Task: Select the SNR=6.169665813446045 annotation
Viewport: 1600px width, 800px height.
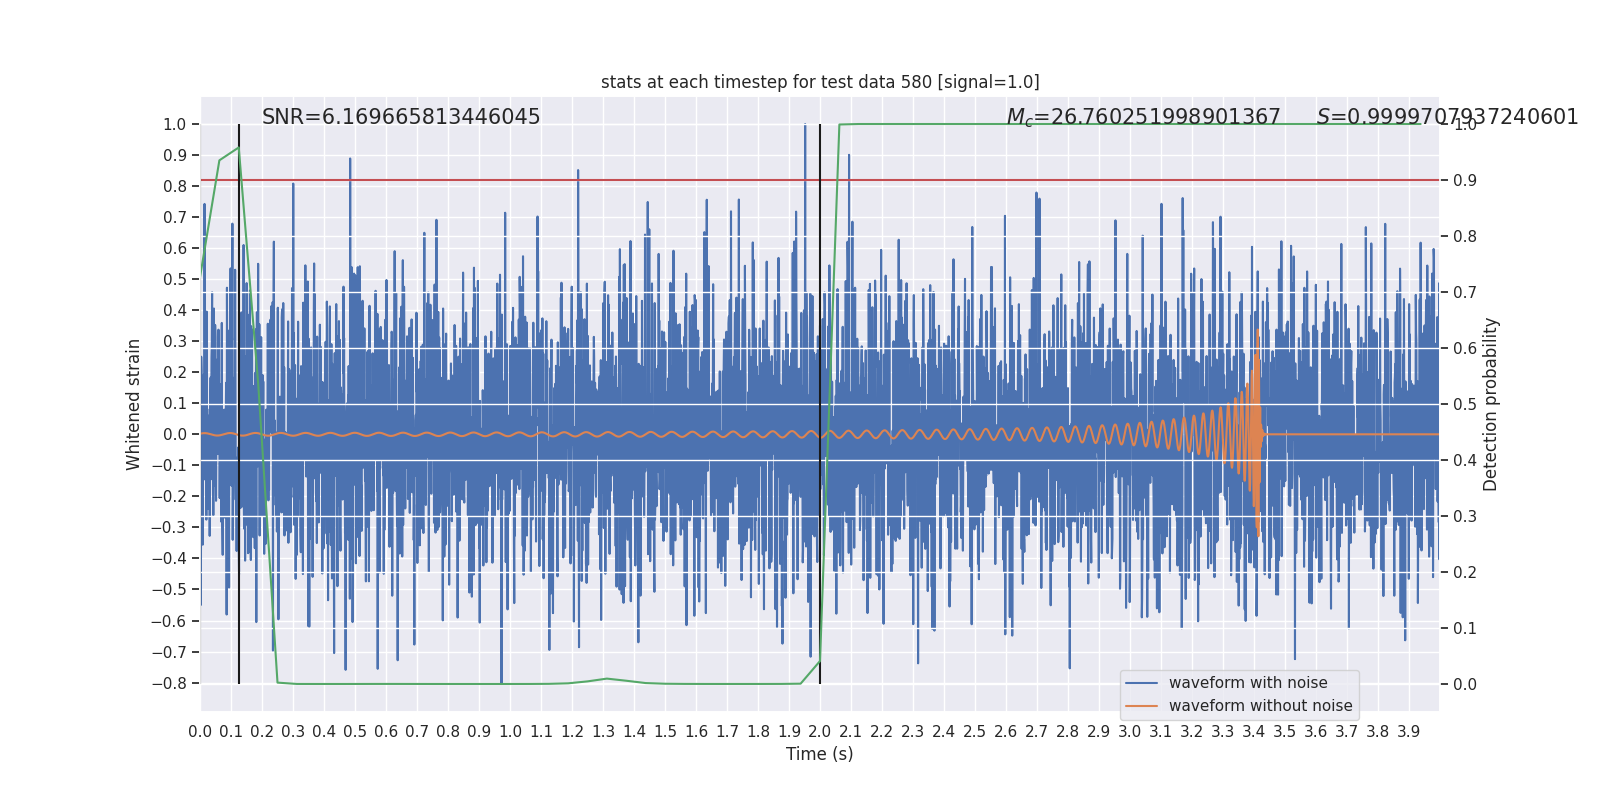Action: (x=401, y=117)
